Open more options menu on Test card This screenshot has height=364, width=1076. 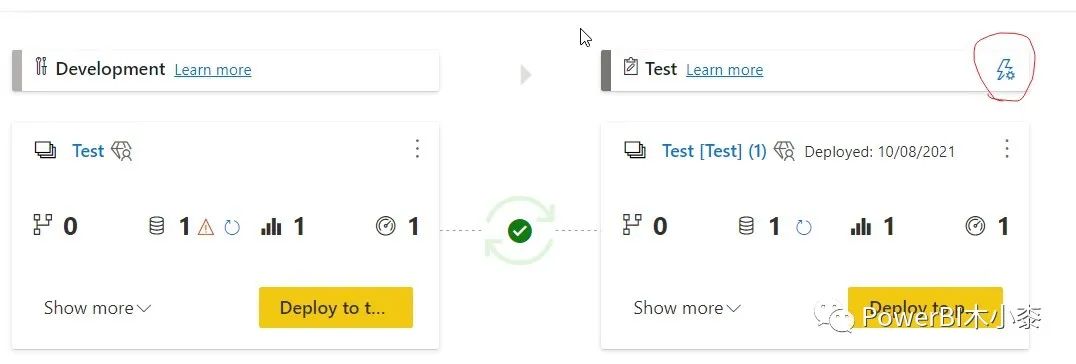[x=1007, y=149]
